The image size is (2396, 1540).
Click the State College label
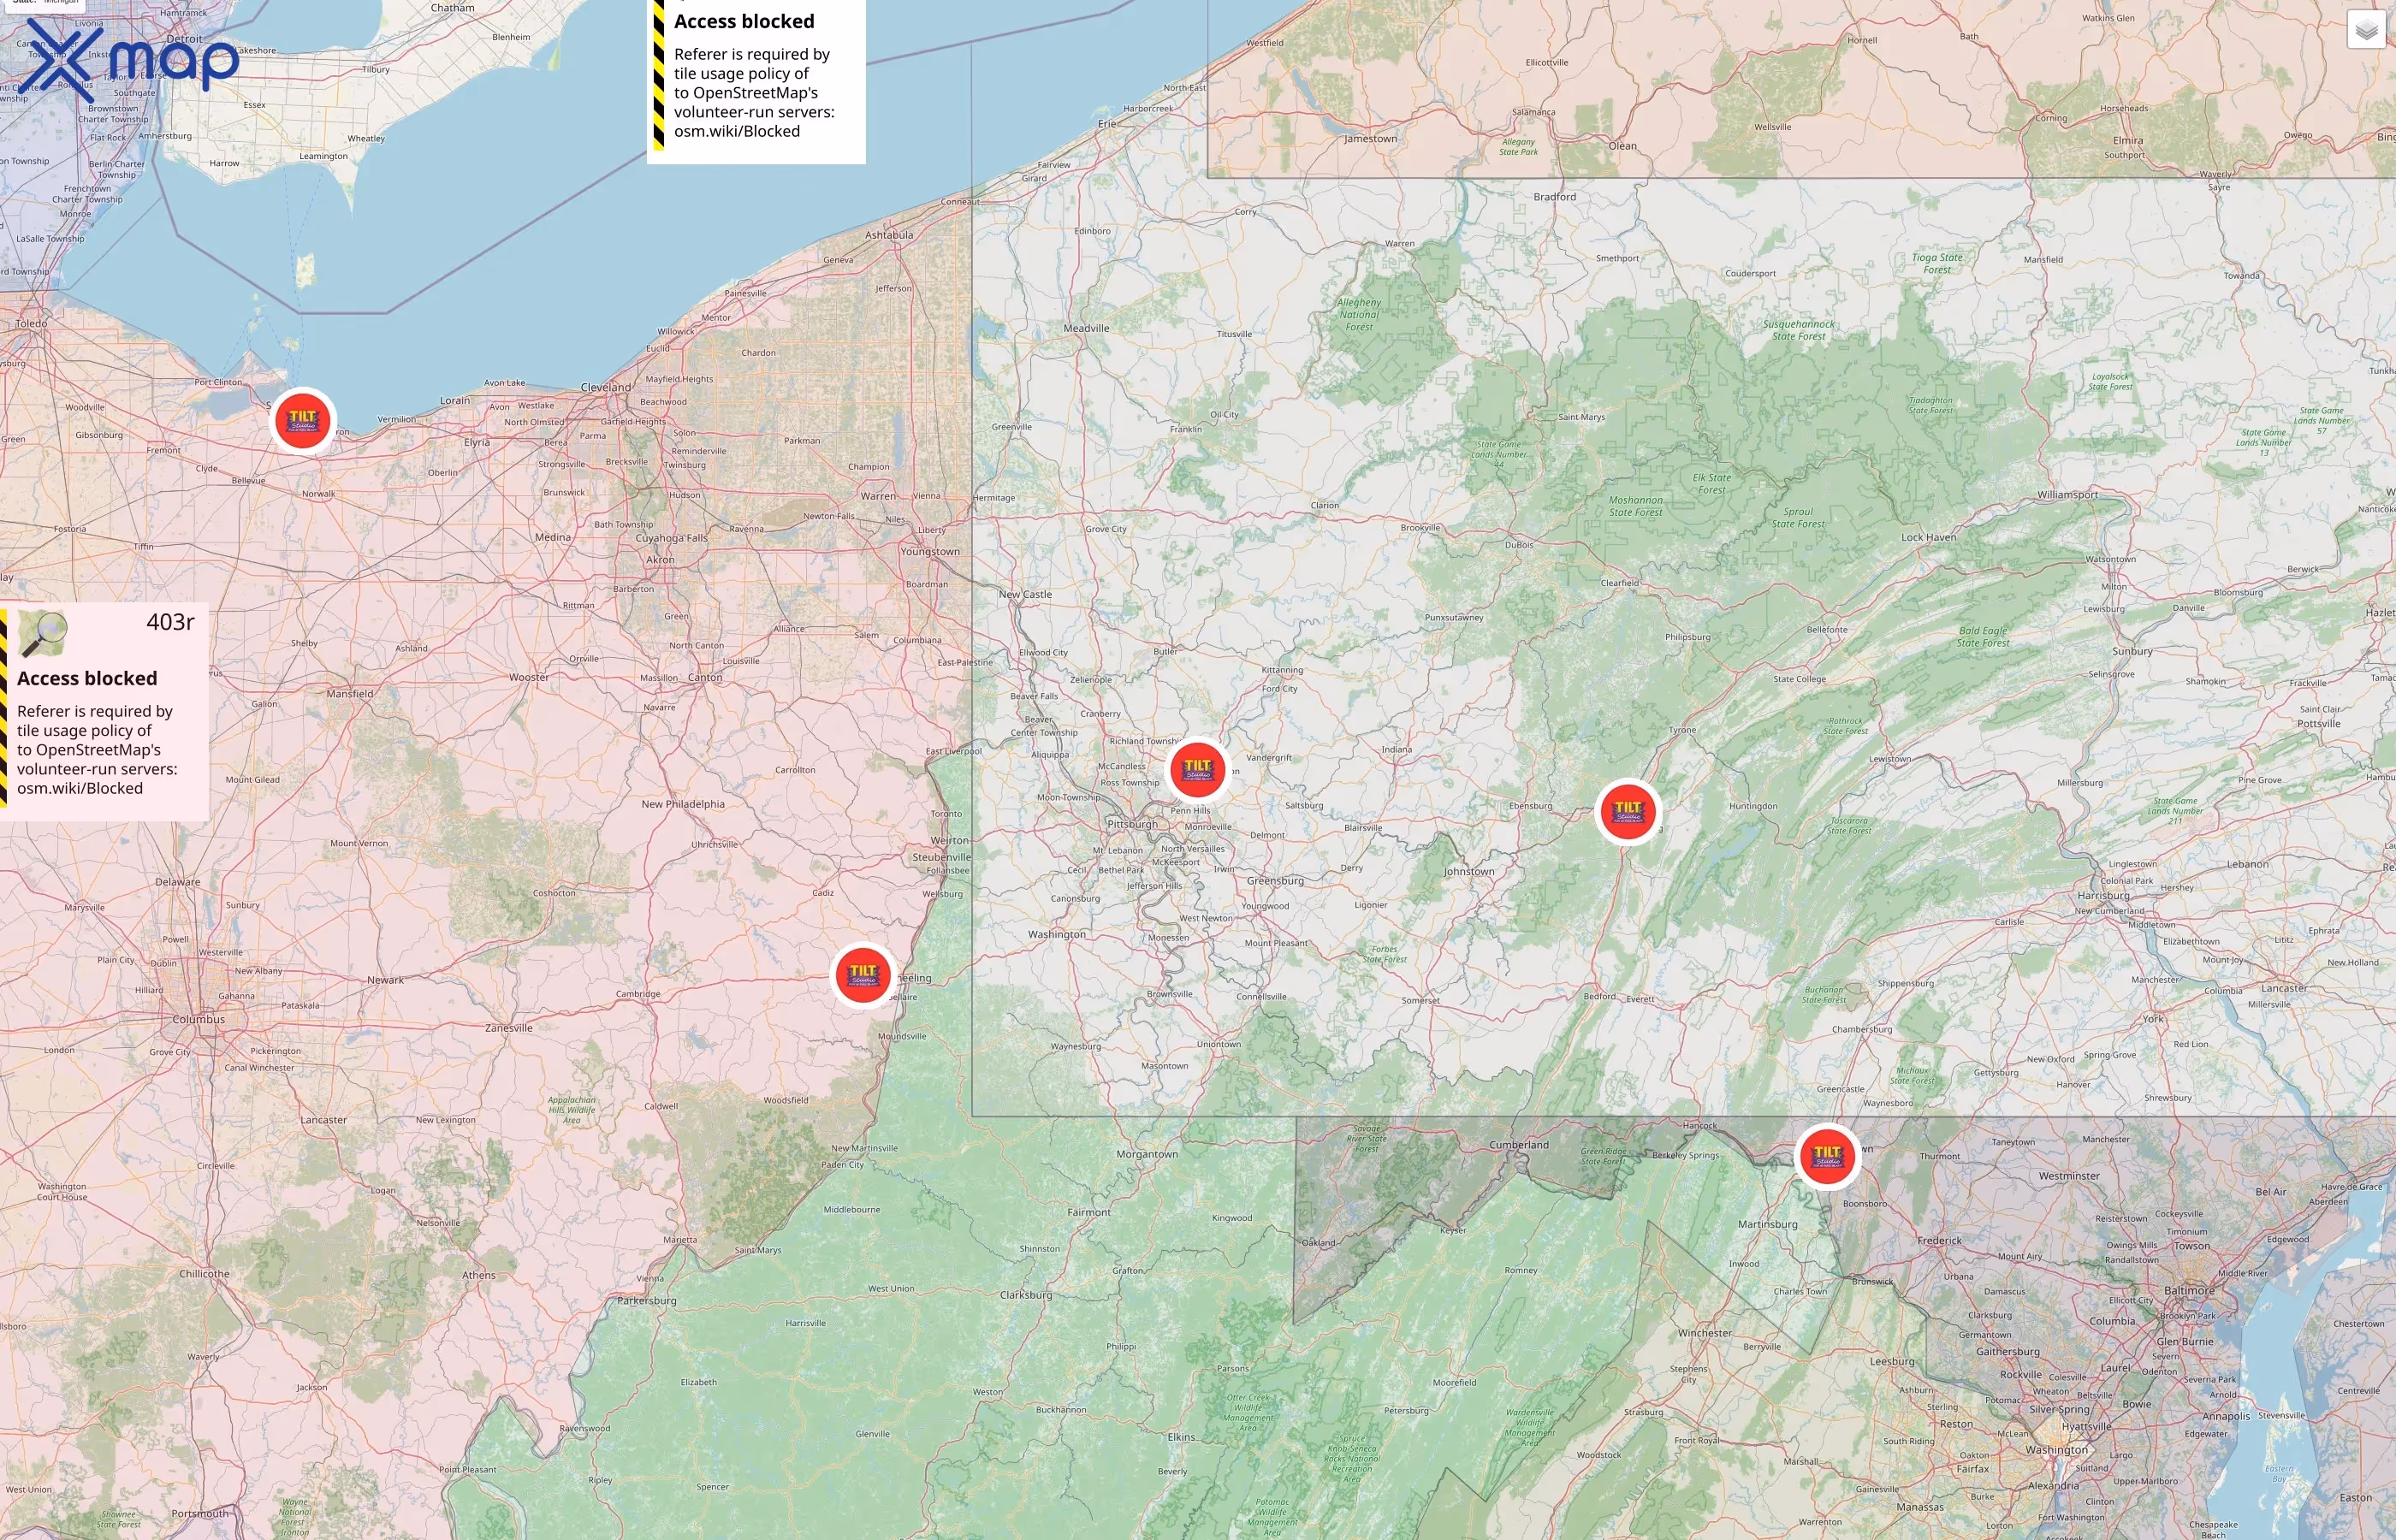pyautogui.click(x=1800, y=679)
